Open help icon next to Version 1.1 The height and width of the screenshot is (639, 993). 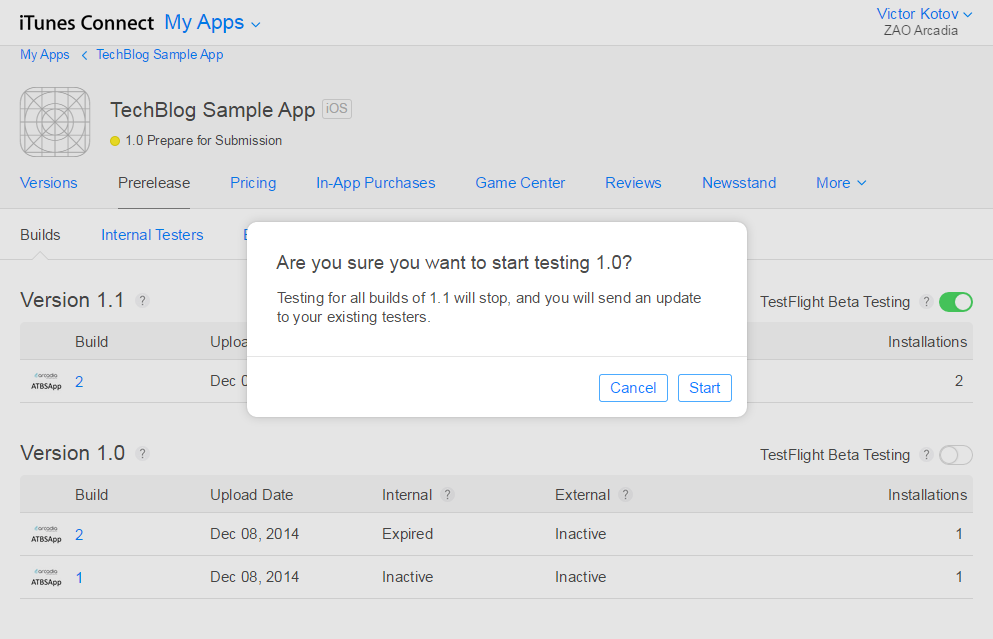point(142,301)
